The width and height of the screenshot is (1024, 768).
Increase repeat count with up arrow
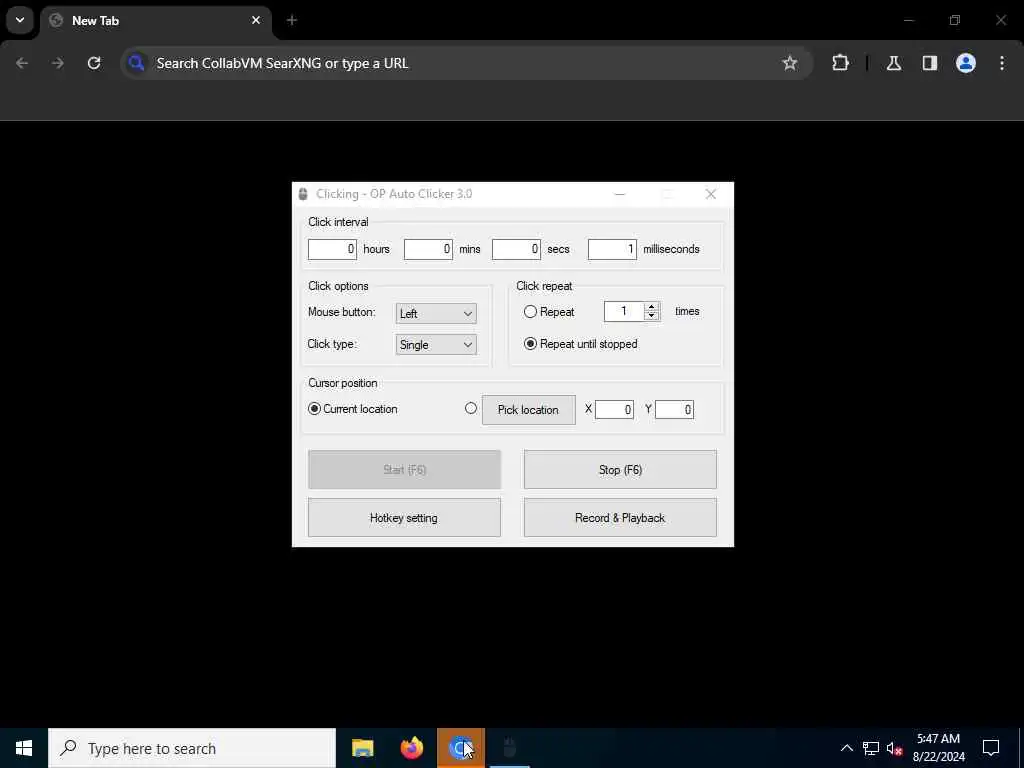(x=652, y=307)
